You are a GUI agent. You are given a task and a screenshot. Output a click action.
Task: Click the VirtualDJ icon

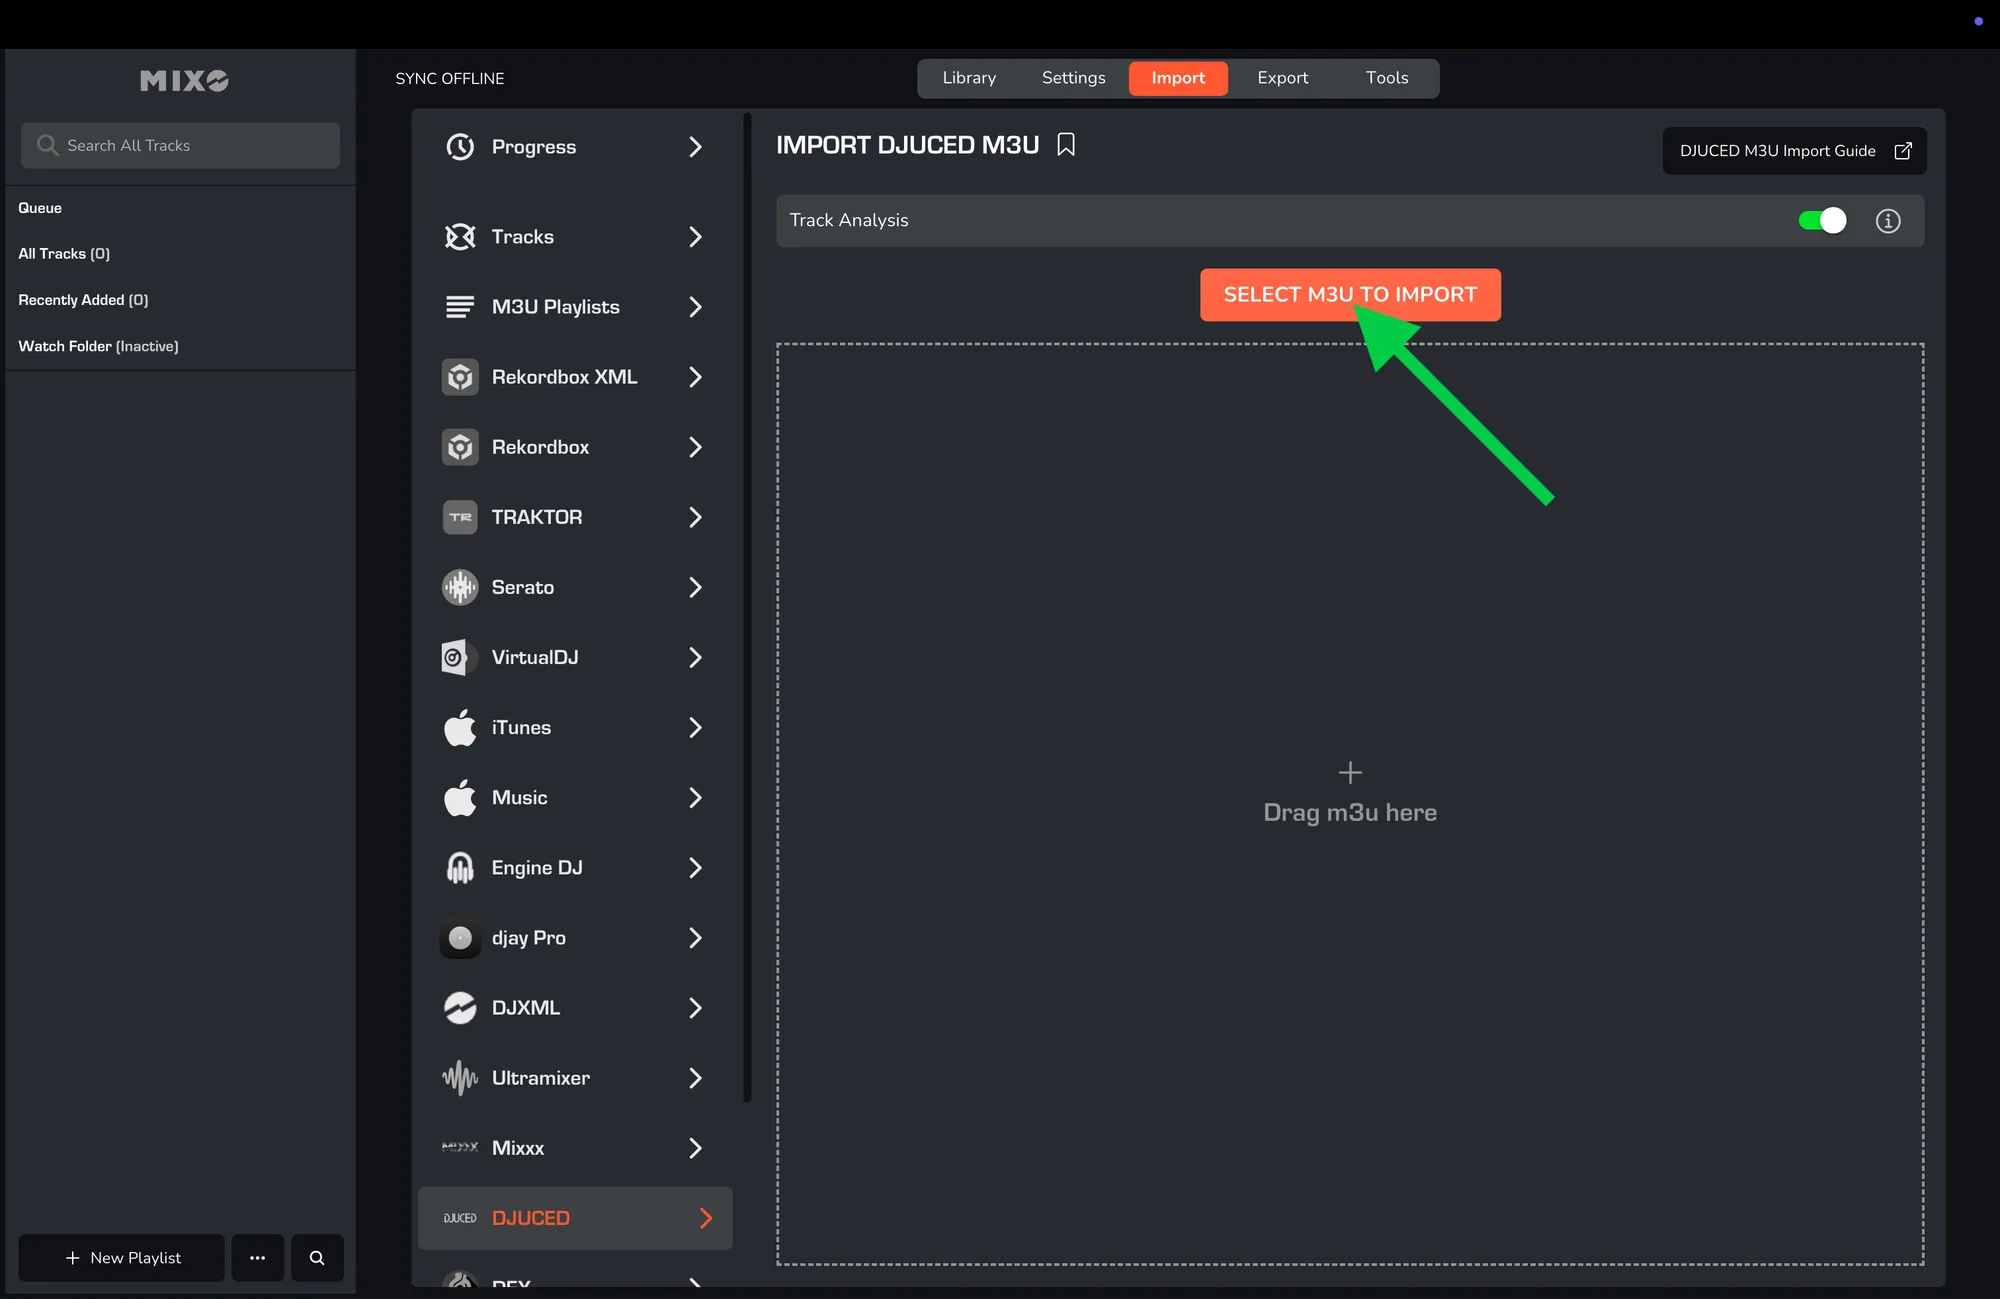456,657
